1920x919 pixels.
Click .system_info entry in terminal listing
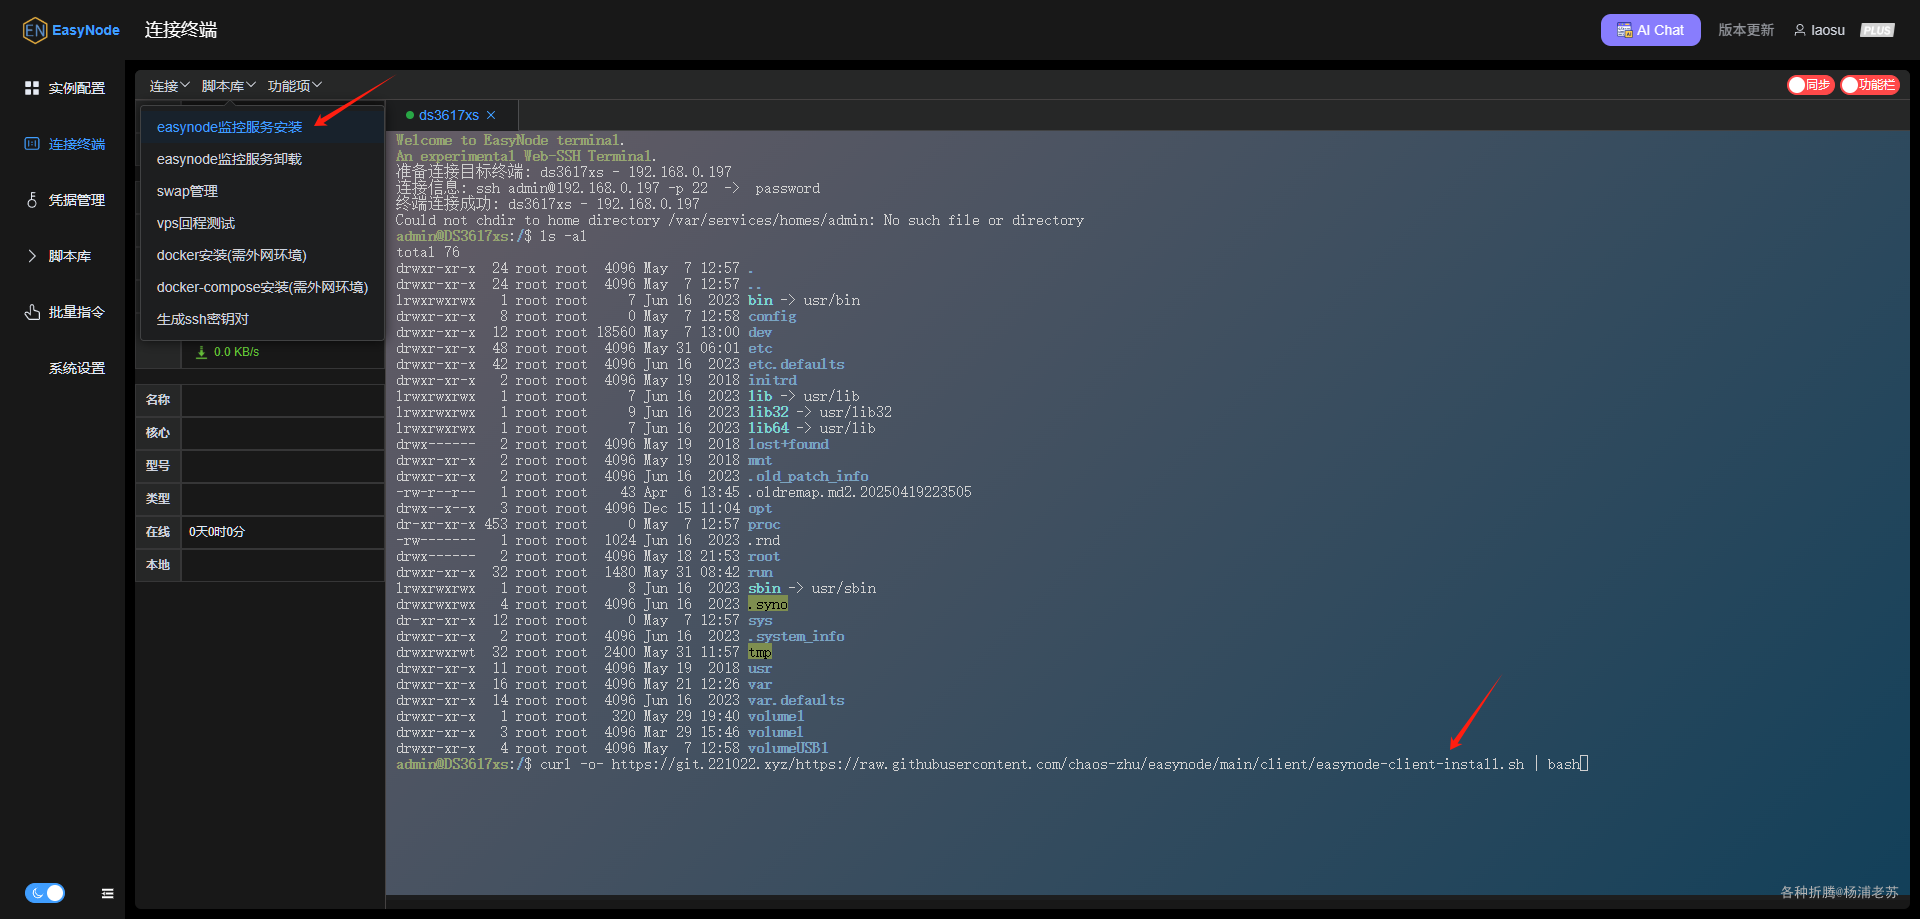coord(796,636)
